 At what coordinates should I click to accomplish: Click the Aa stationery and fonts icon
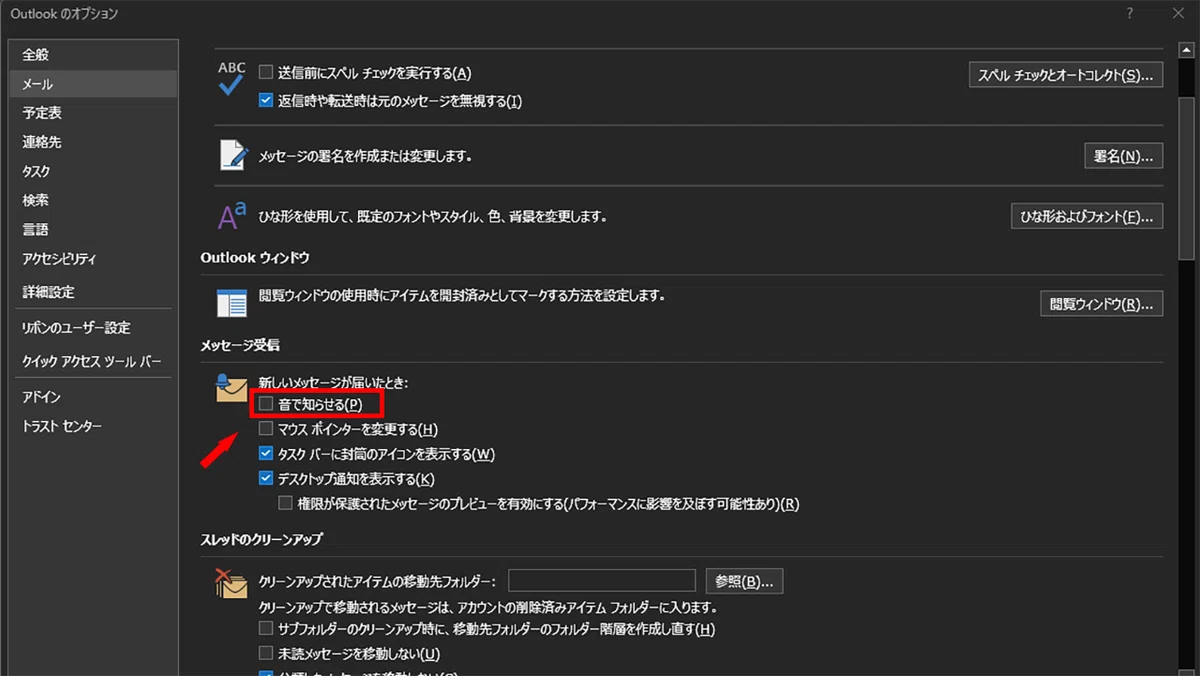(232, 215)
